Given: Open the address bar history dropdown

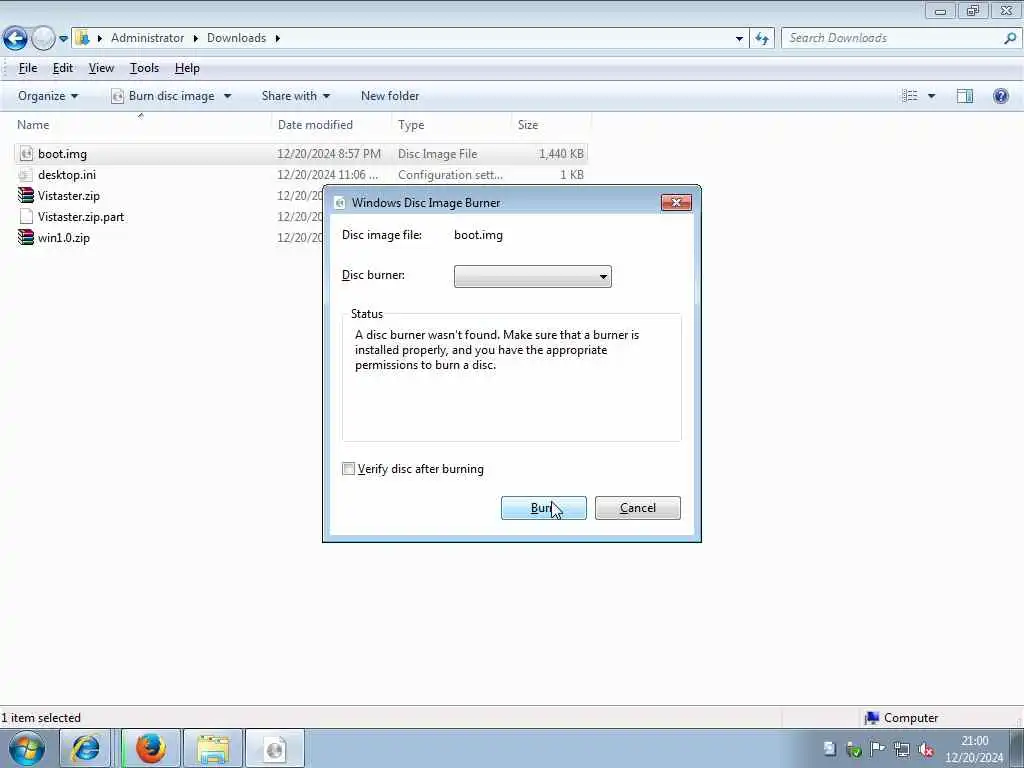Looking at the screenshot, I should click(x=739, y=39).
